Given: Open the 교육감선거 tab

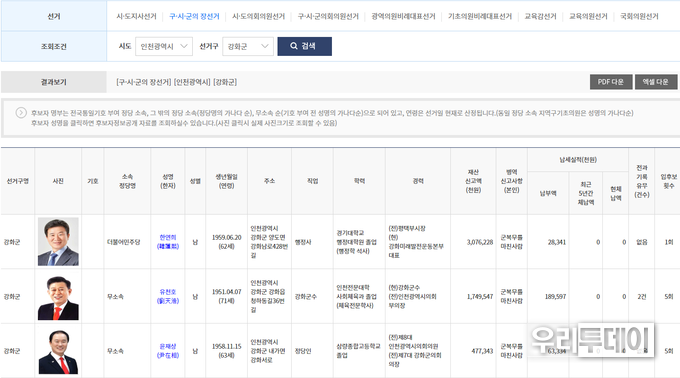Looking at the screenshot, I should point(540,16).
